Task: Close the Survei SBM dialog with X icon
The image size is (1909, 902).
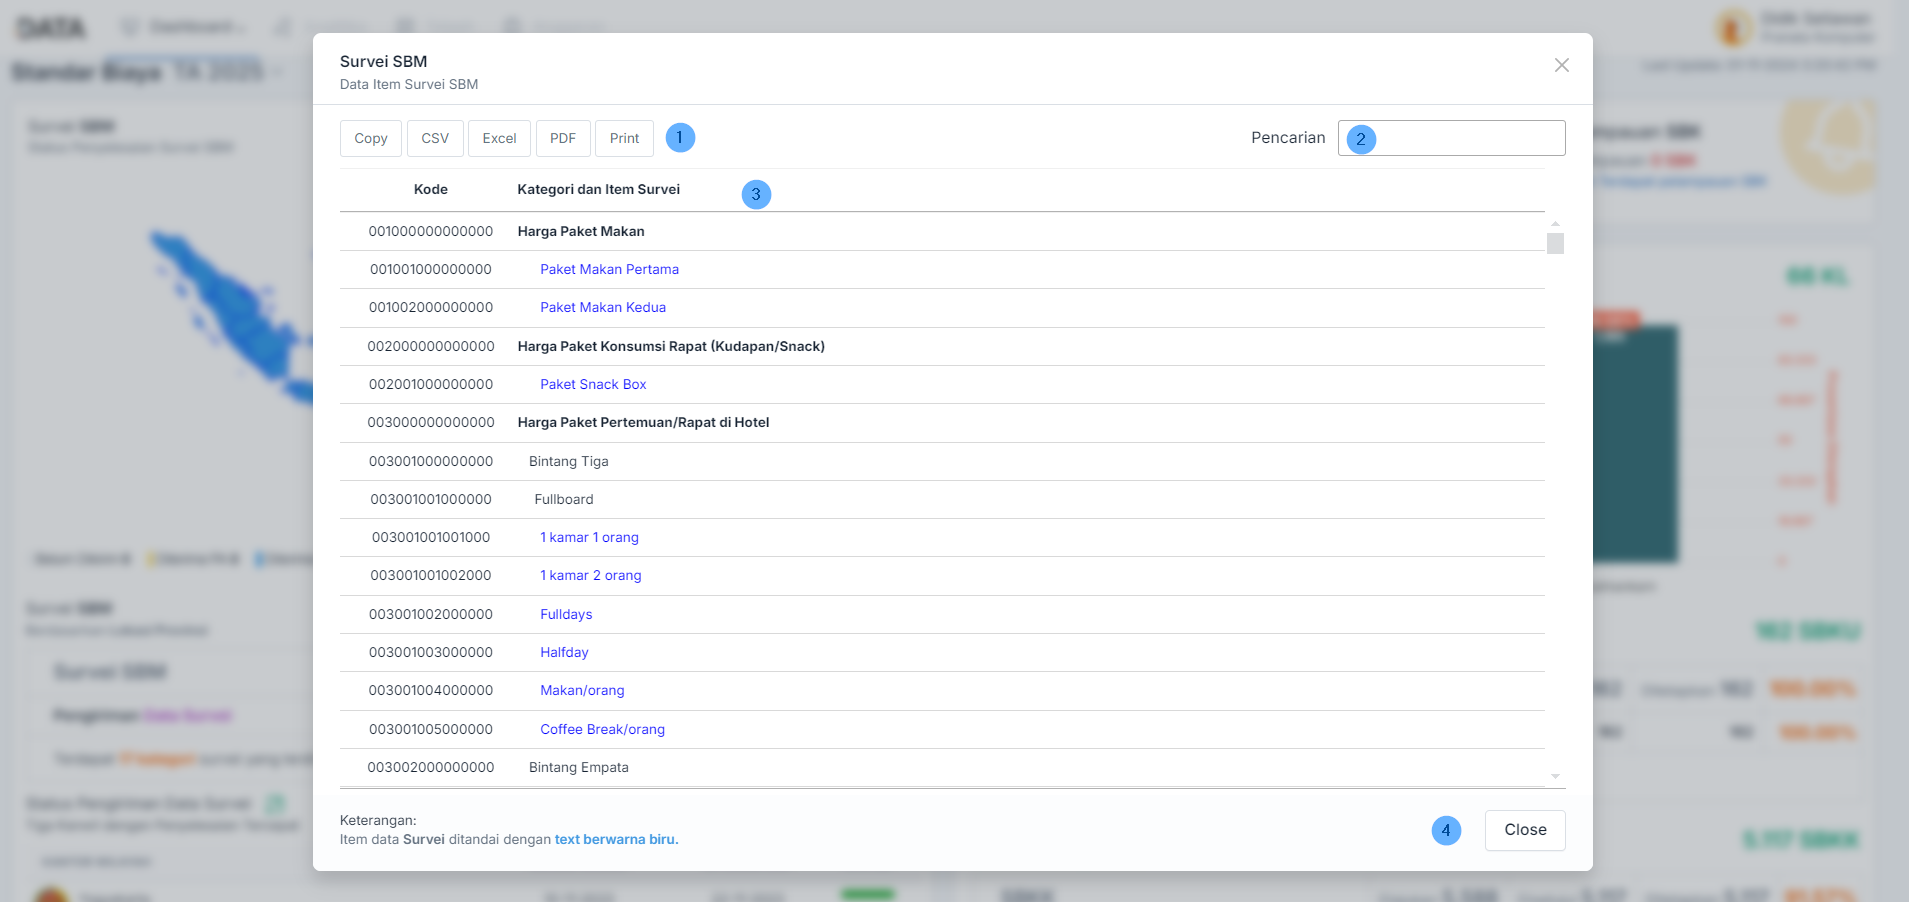Action: coord(1561,65)
